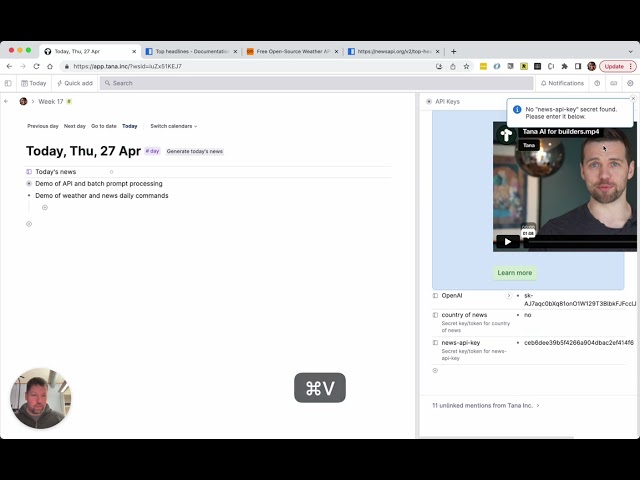640x480 pixels.
Task: Click the Today's news field icon
Action: click(x=29, y=172)
